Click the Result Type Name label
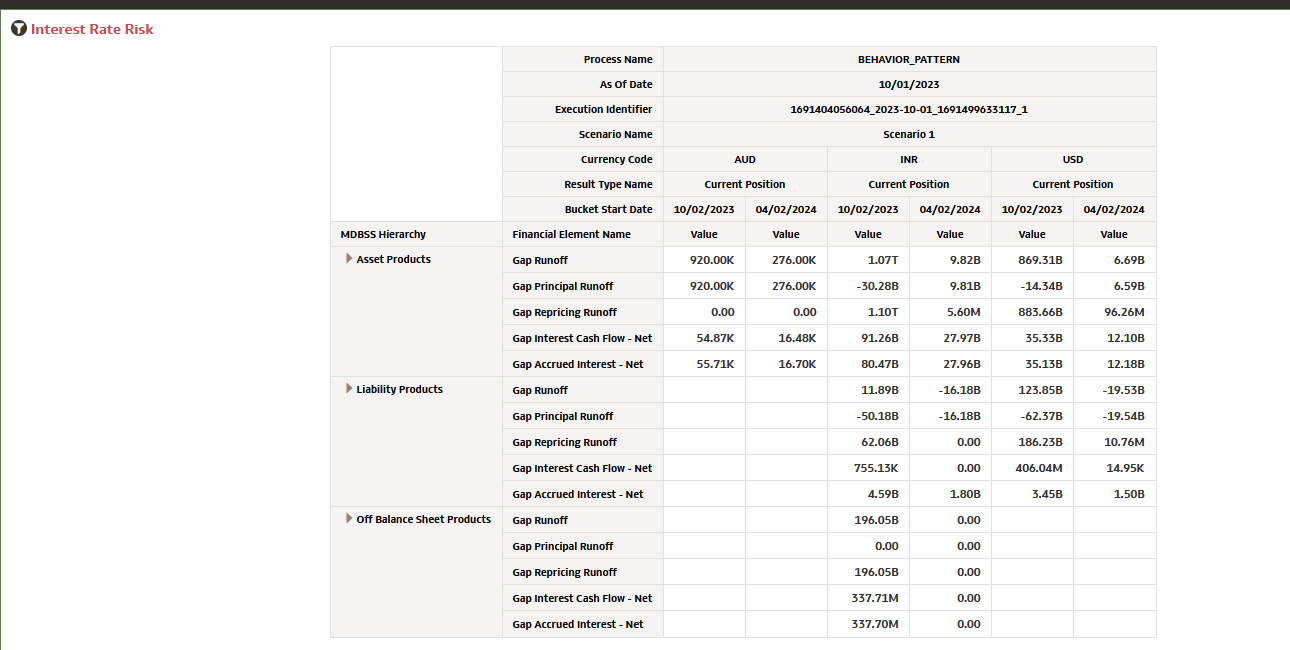The width and height of the screenshot is (1290, 650). (x=608, y=185)
